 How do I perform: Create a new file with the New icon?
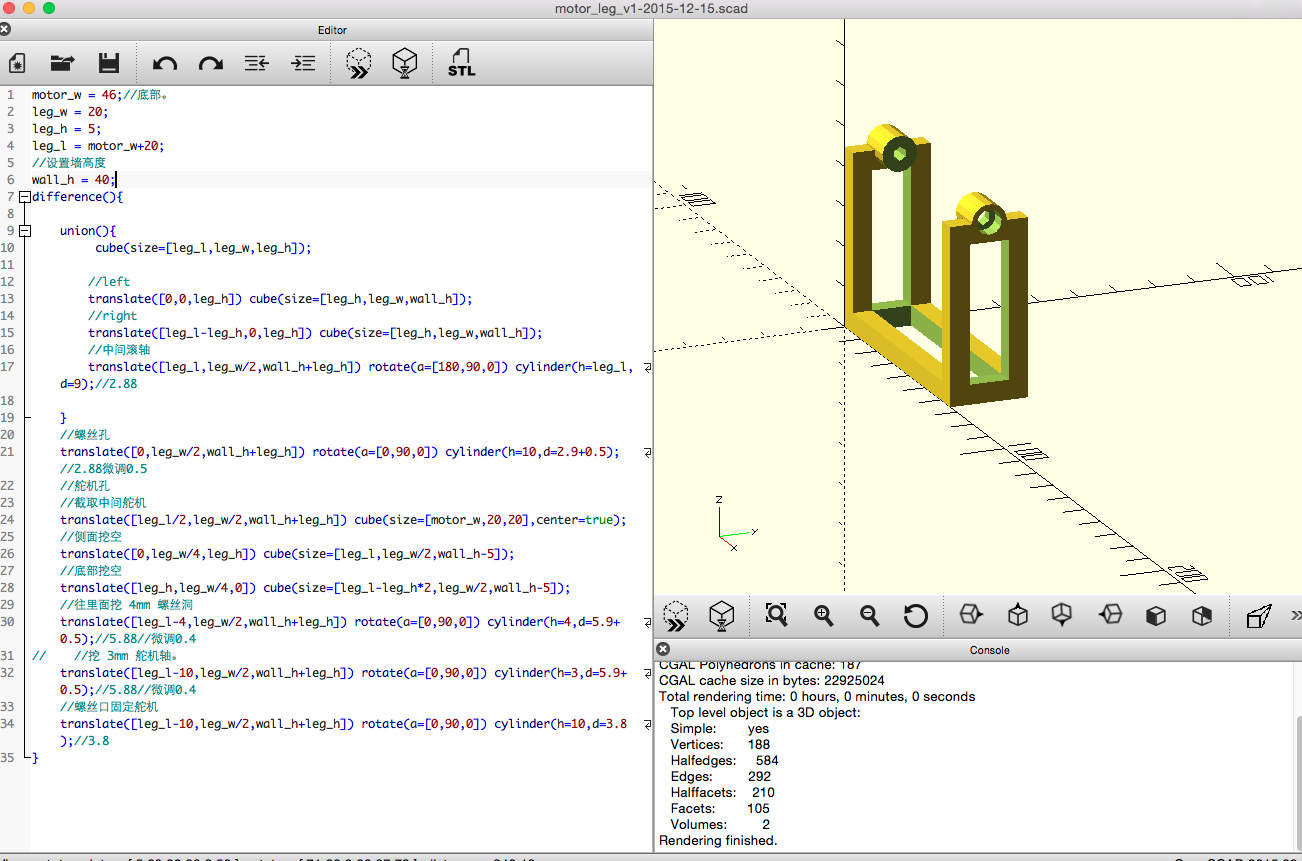tap(17, 63)
